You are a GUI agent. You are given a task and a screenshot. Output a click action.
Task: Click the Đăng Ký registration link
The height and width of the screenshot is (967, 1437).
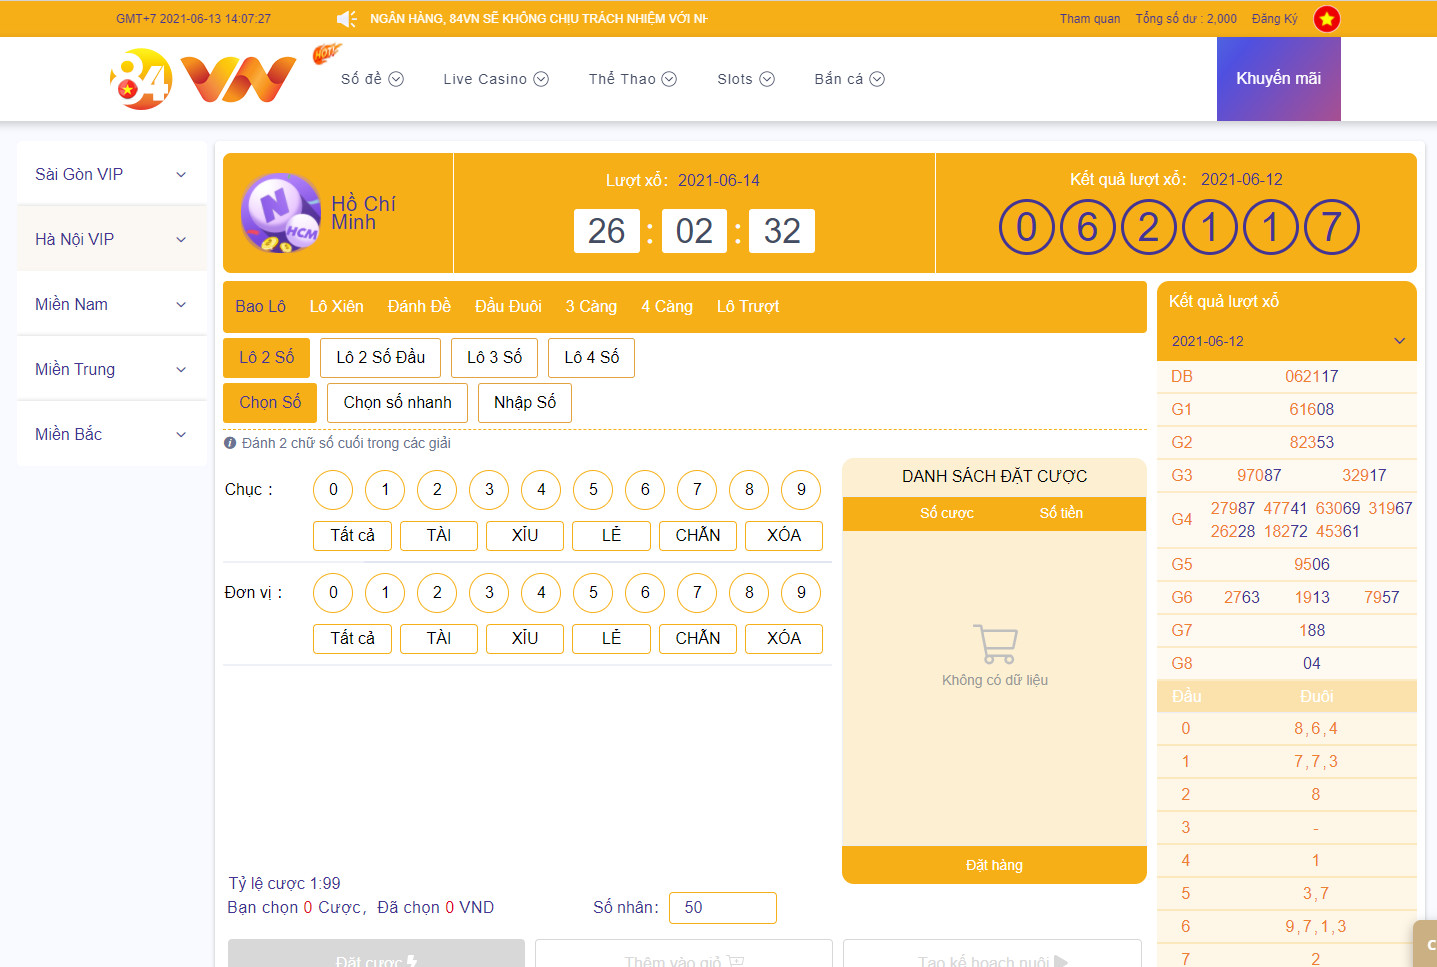[x=1274, y=19]
